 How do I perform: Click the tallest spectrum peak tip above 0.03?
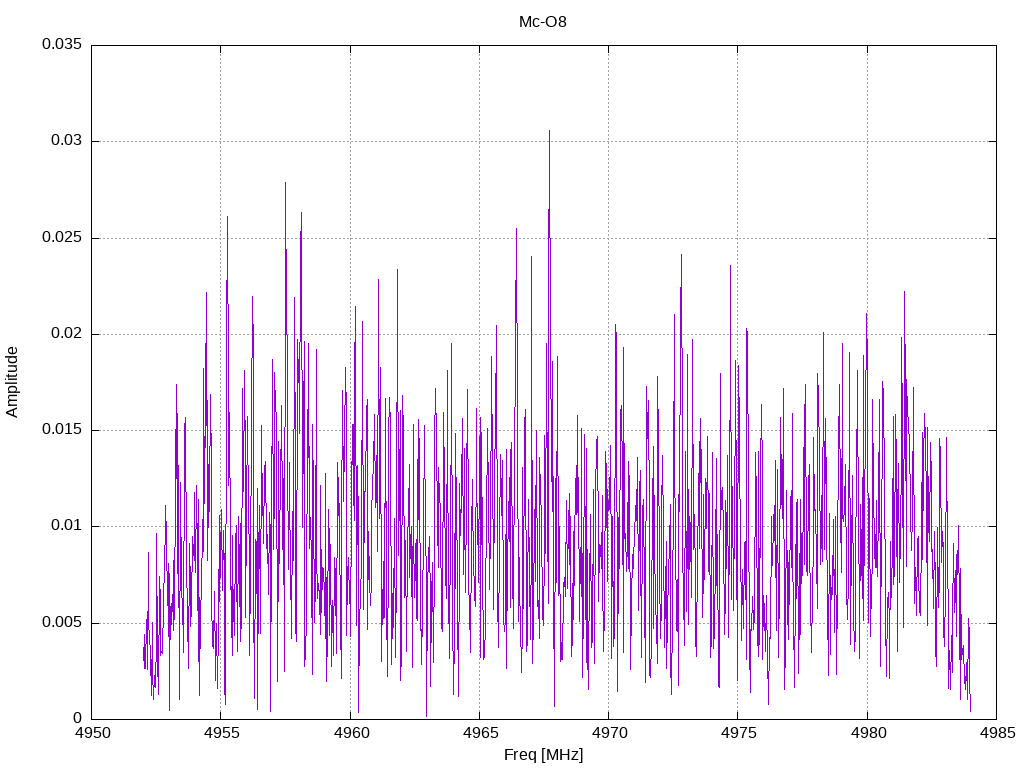point(548,131)
